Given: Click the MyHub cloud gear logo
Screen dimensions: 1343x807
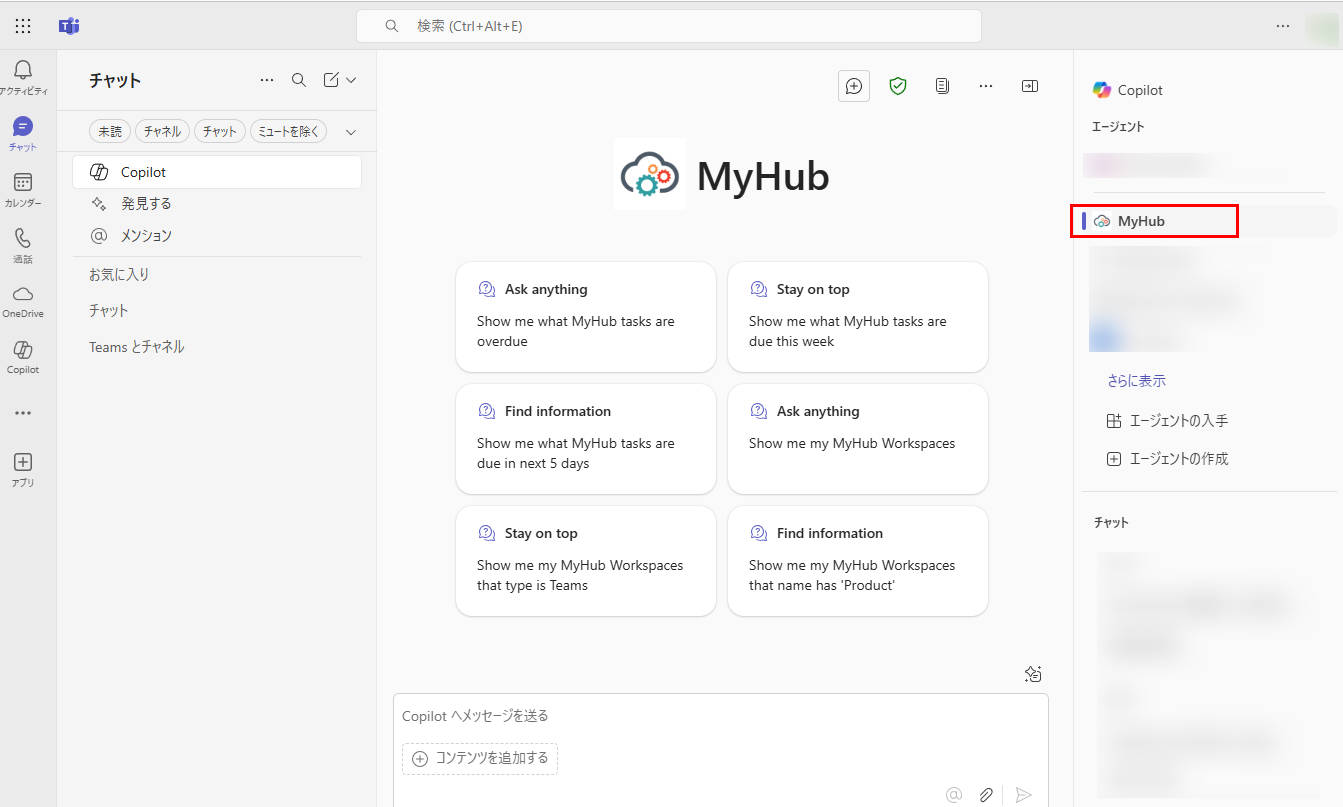Looking at the screenshot, I should 650,175.
